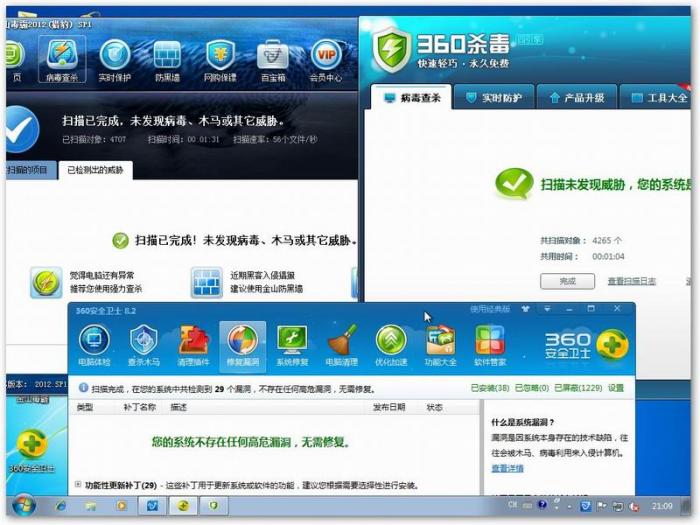The height and width of the screenshot is (525, 700).
Task: Open 清理插件 in 360安全卫士
Action: [193, 346]
